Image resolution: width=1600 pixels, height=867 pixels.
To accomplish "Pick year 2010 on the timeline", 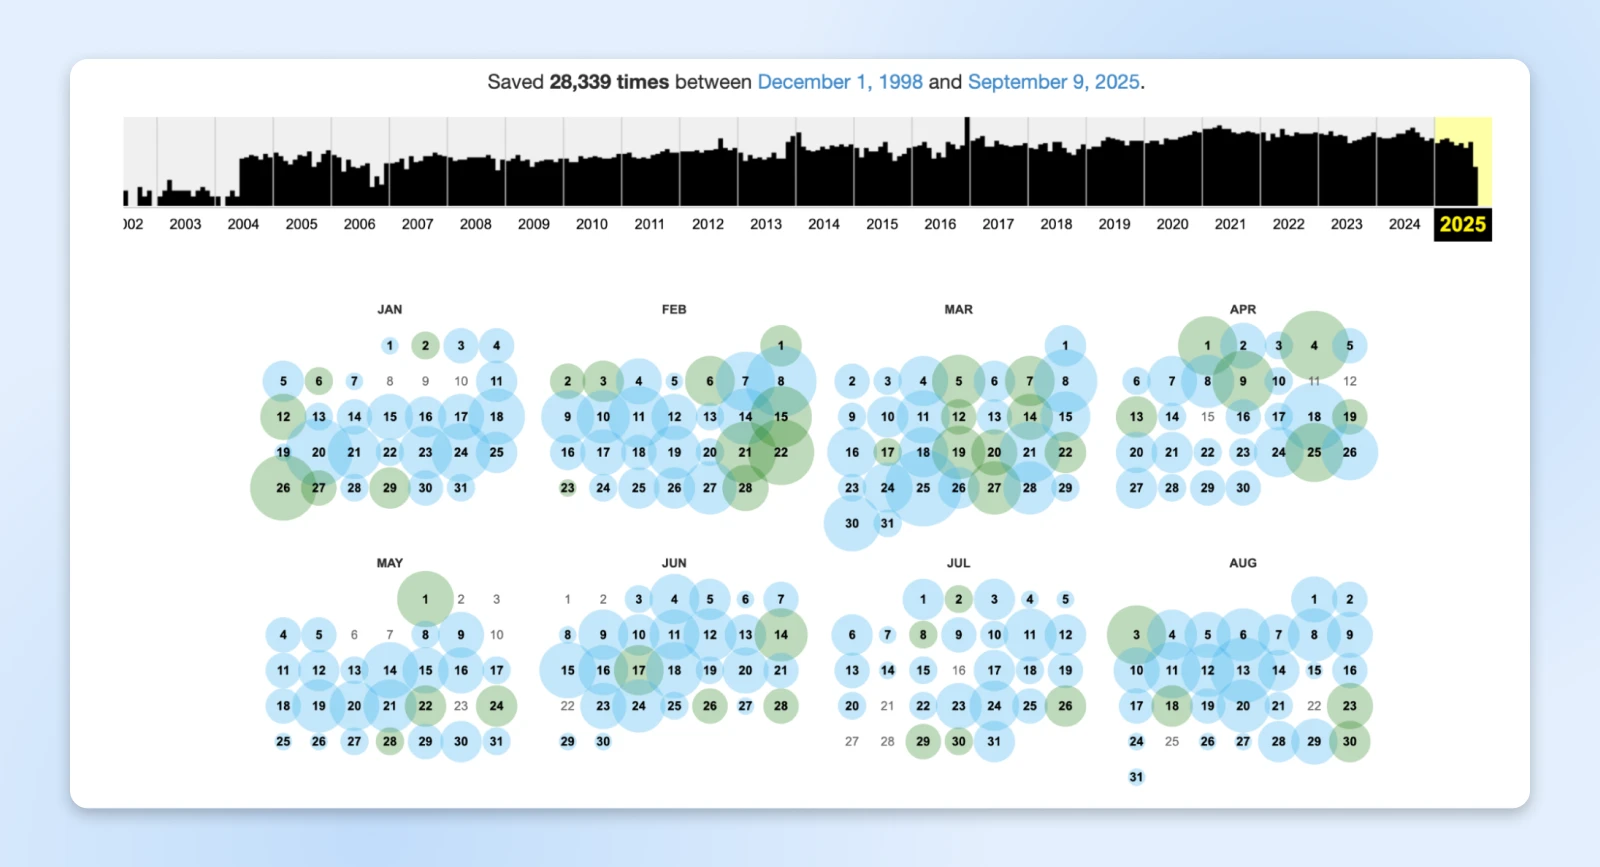I will pyautogui.click(x=591, y=224).
